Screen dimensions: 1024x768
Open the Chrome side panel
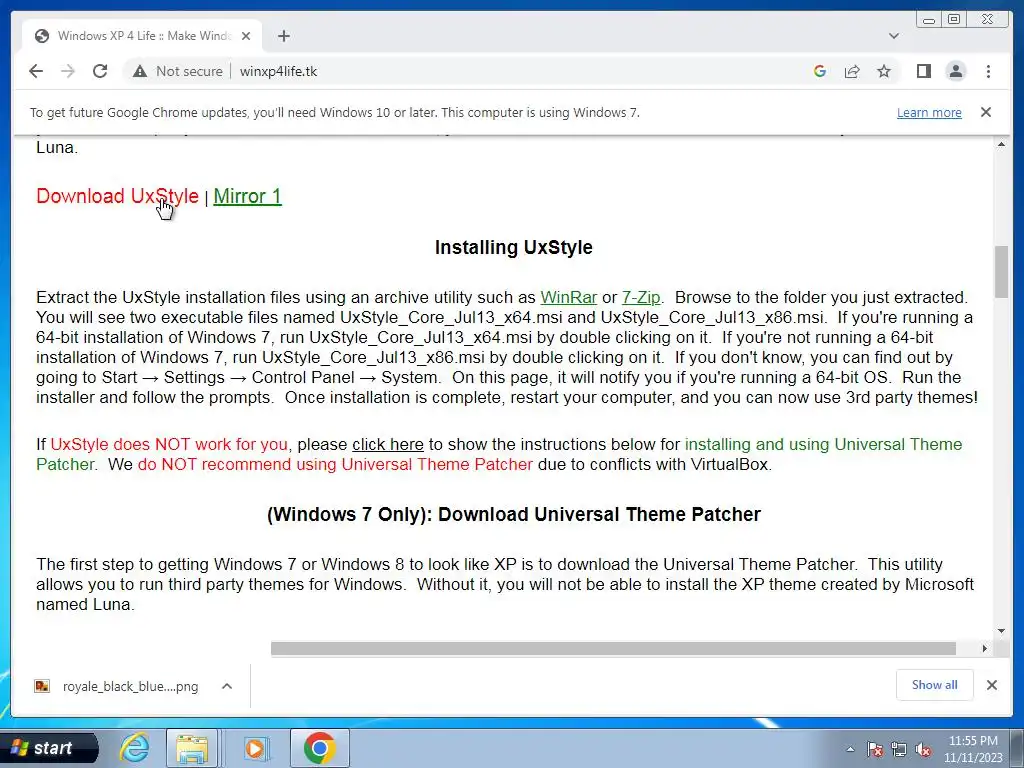coord(923,71)
